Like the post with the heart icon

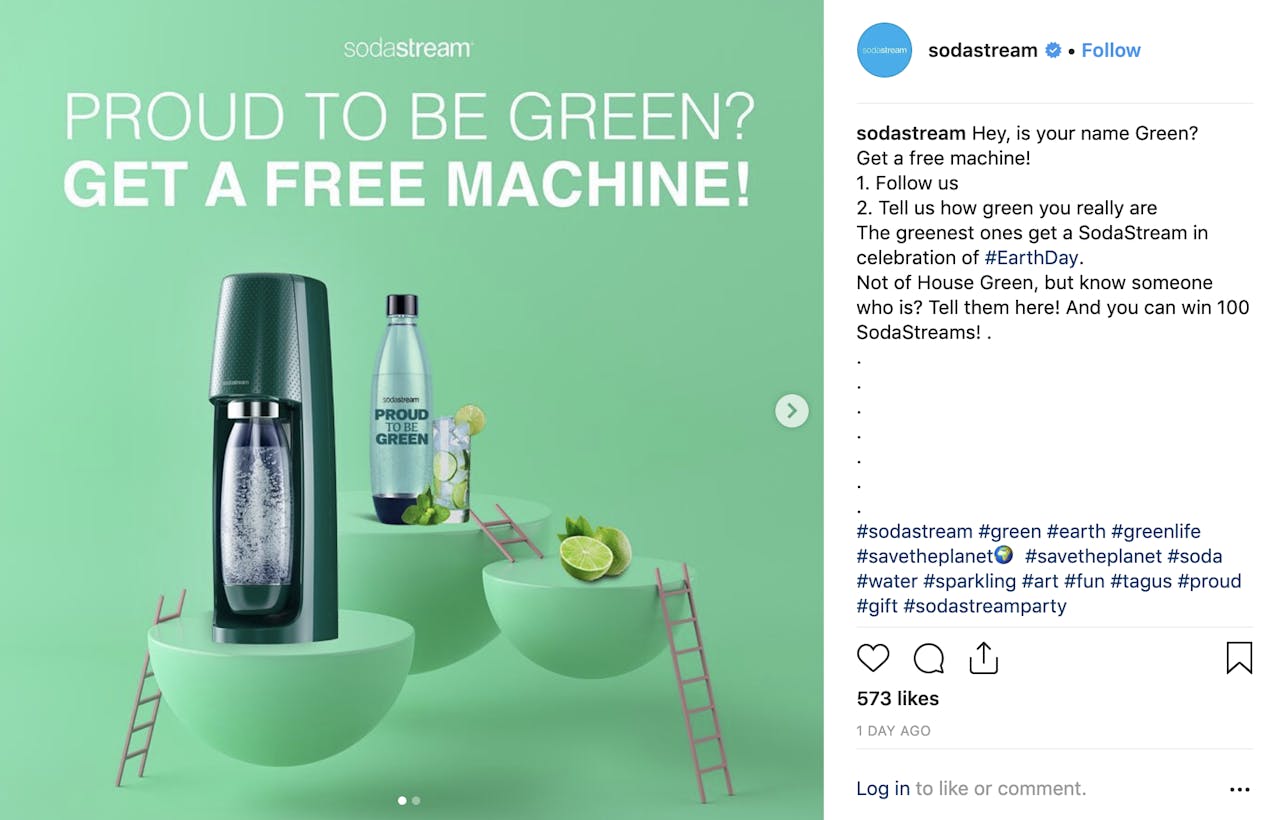[x=873, y=658]
